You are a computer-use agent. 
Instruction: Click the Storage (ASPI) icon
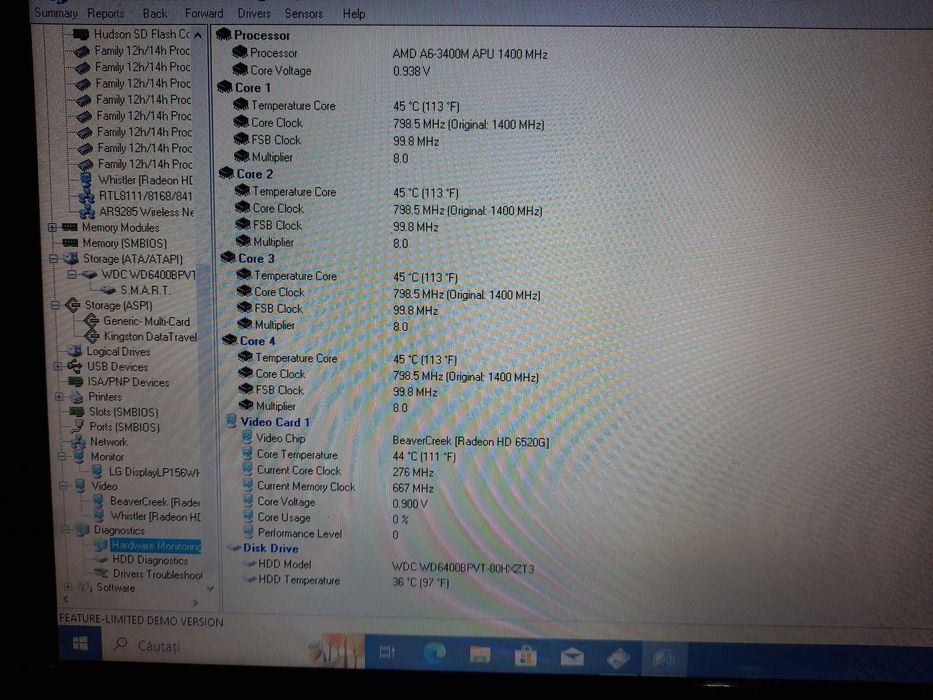[73, 305]
